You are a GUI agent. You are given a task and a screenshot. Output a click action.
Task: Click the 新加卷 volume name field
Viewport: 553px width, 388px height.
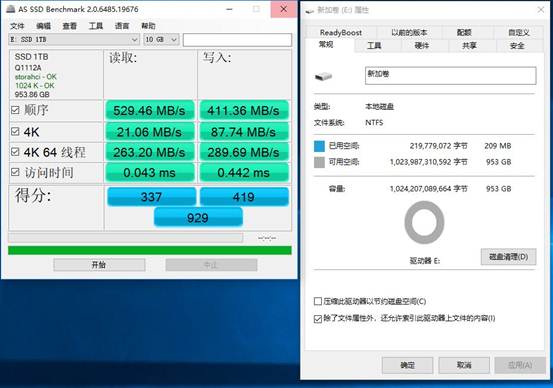(x=450, y=75)
